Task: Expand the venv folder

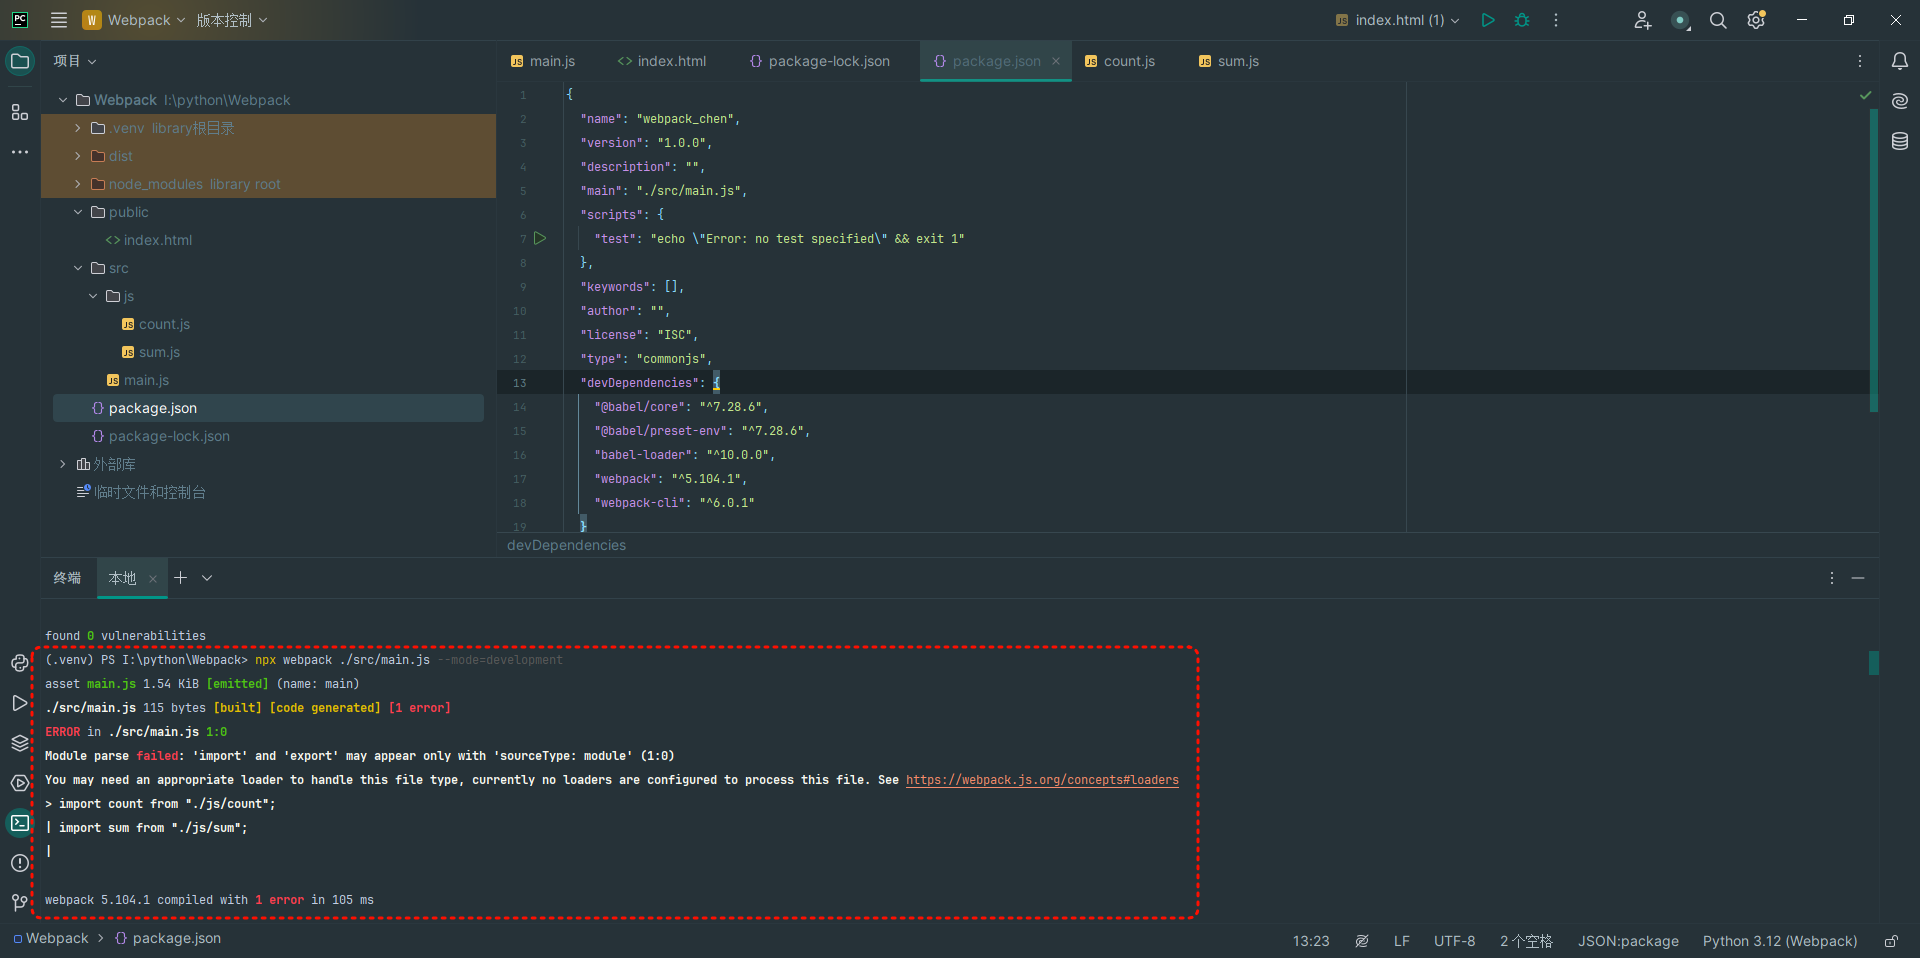Action: [78, 128]
